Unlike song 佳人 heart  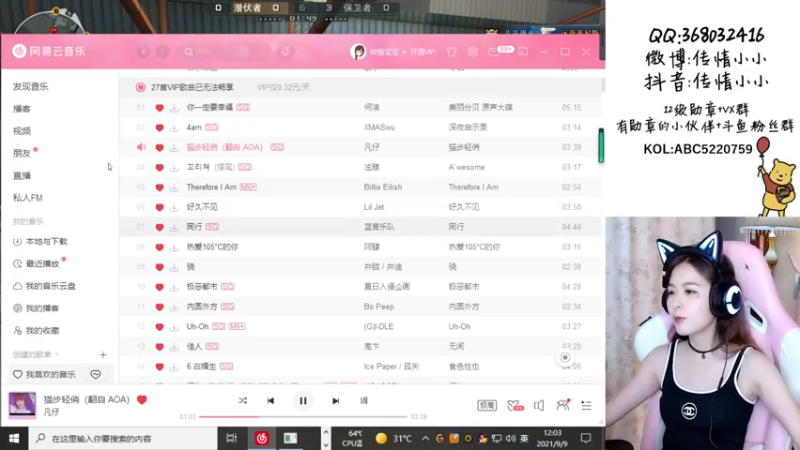(159, 346)
